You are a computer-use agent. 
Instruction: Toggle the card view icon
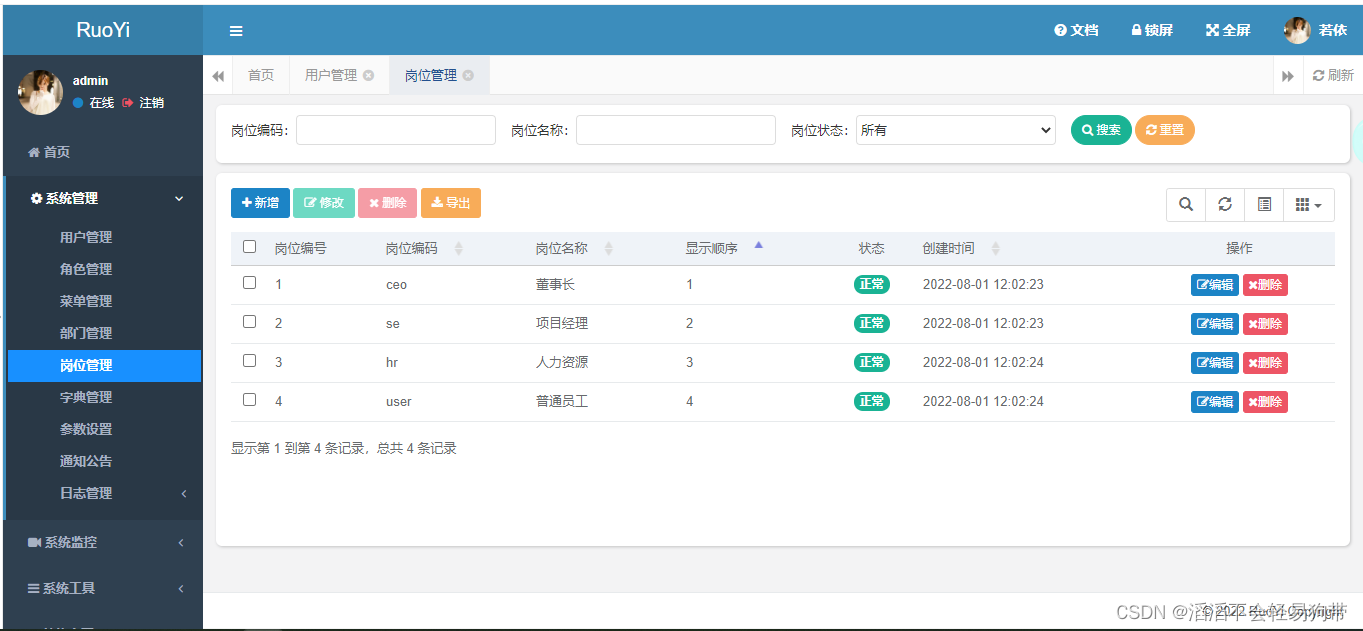(1264, 204)
